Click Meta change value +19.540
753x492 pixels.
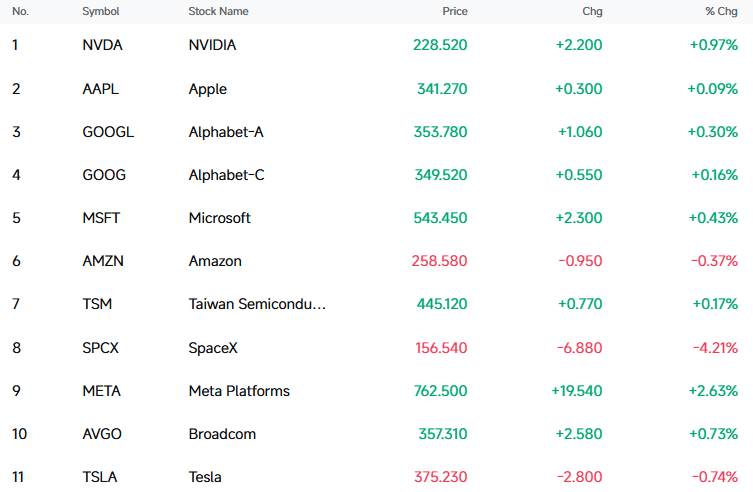[576, 391]
